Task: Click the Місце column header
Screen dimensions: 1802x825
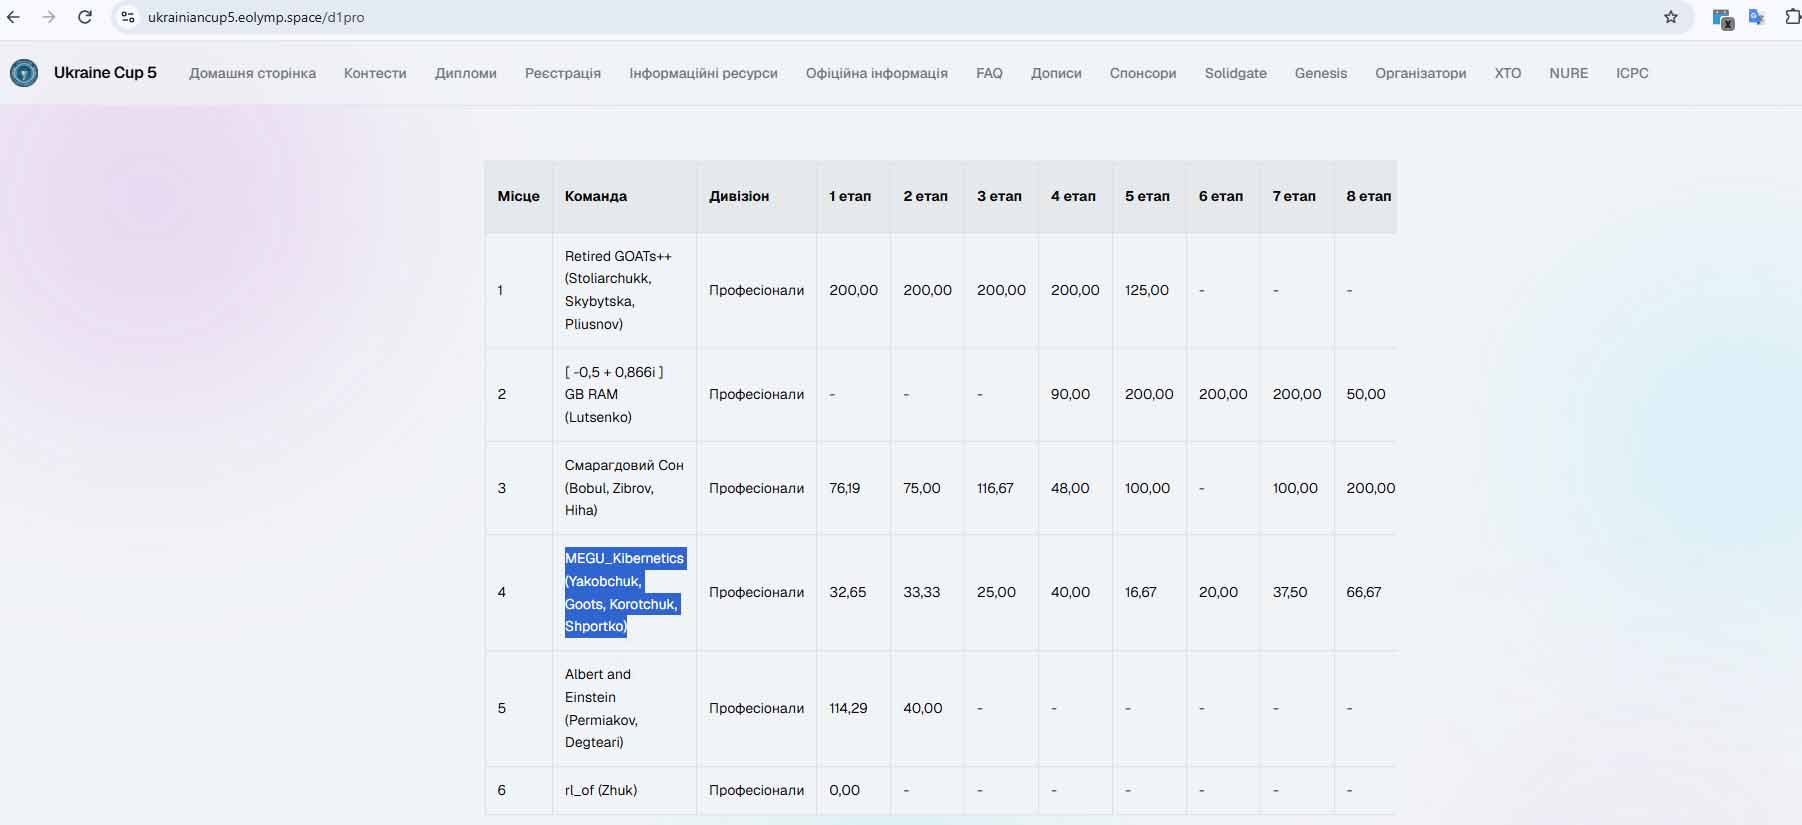Action: [x=518, y=196]
